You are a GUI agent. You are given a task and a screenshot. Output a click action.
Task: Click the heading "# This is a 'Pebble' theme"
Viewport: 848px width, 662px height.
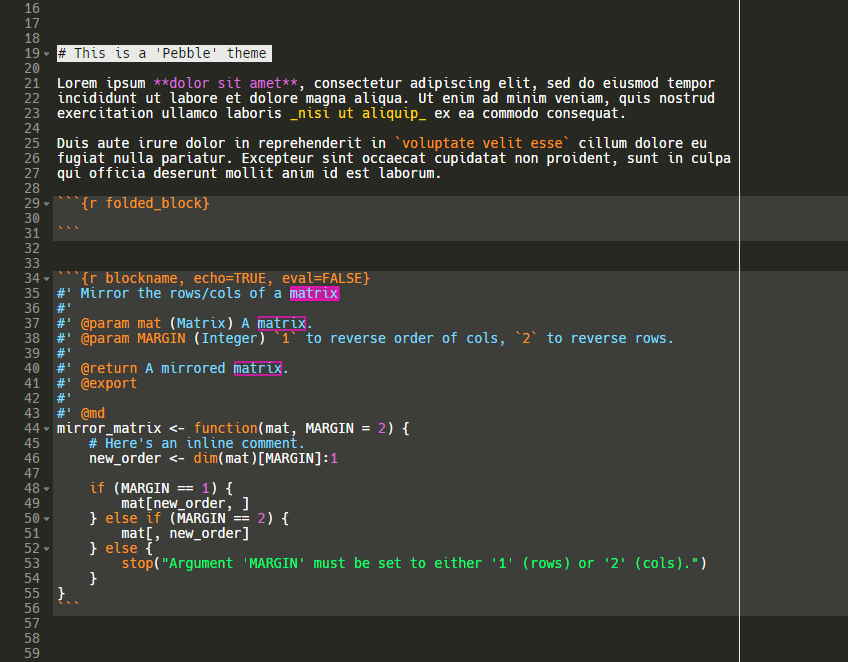162,53
